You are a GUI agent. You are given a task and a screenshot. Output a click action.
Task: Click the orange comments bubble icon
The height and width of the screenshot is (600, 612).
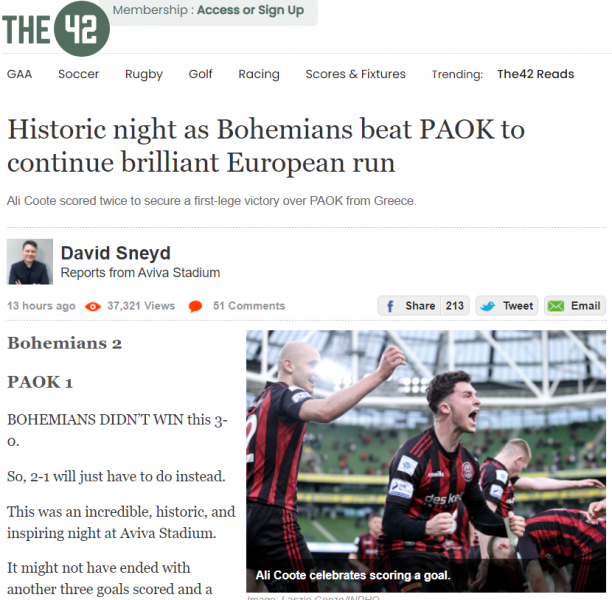click(x=195, y=306)
